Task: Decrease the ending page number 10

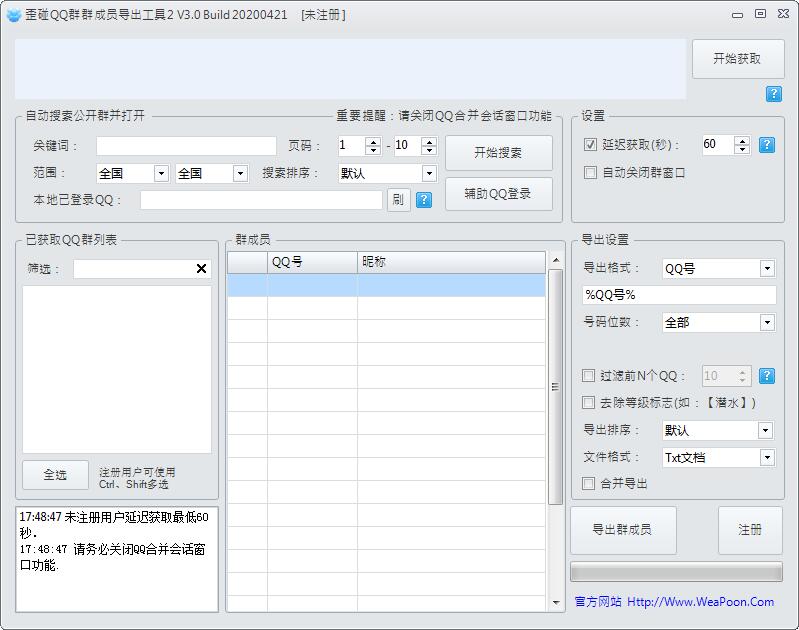Action: tap(430, 150)
